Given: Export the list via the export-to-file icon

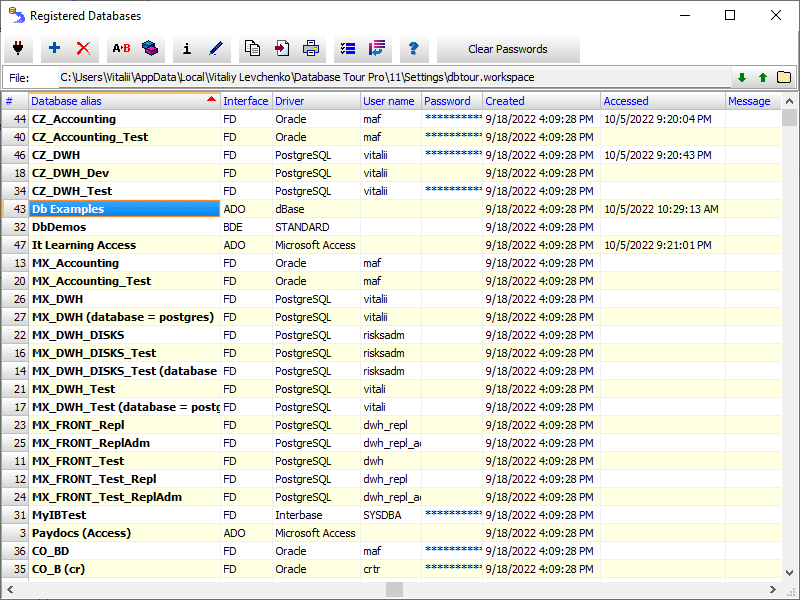Looking at the screenshot, I should click(281, 48).
